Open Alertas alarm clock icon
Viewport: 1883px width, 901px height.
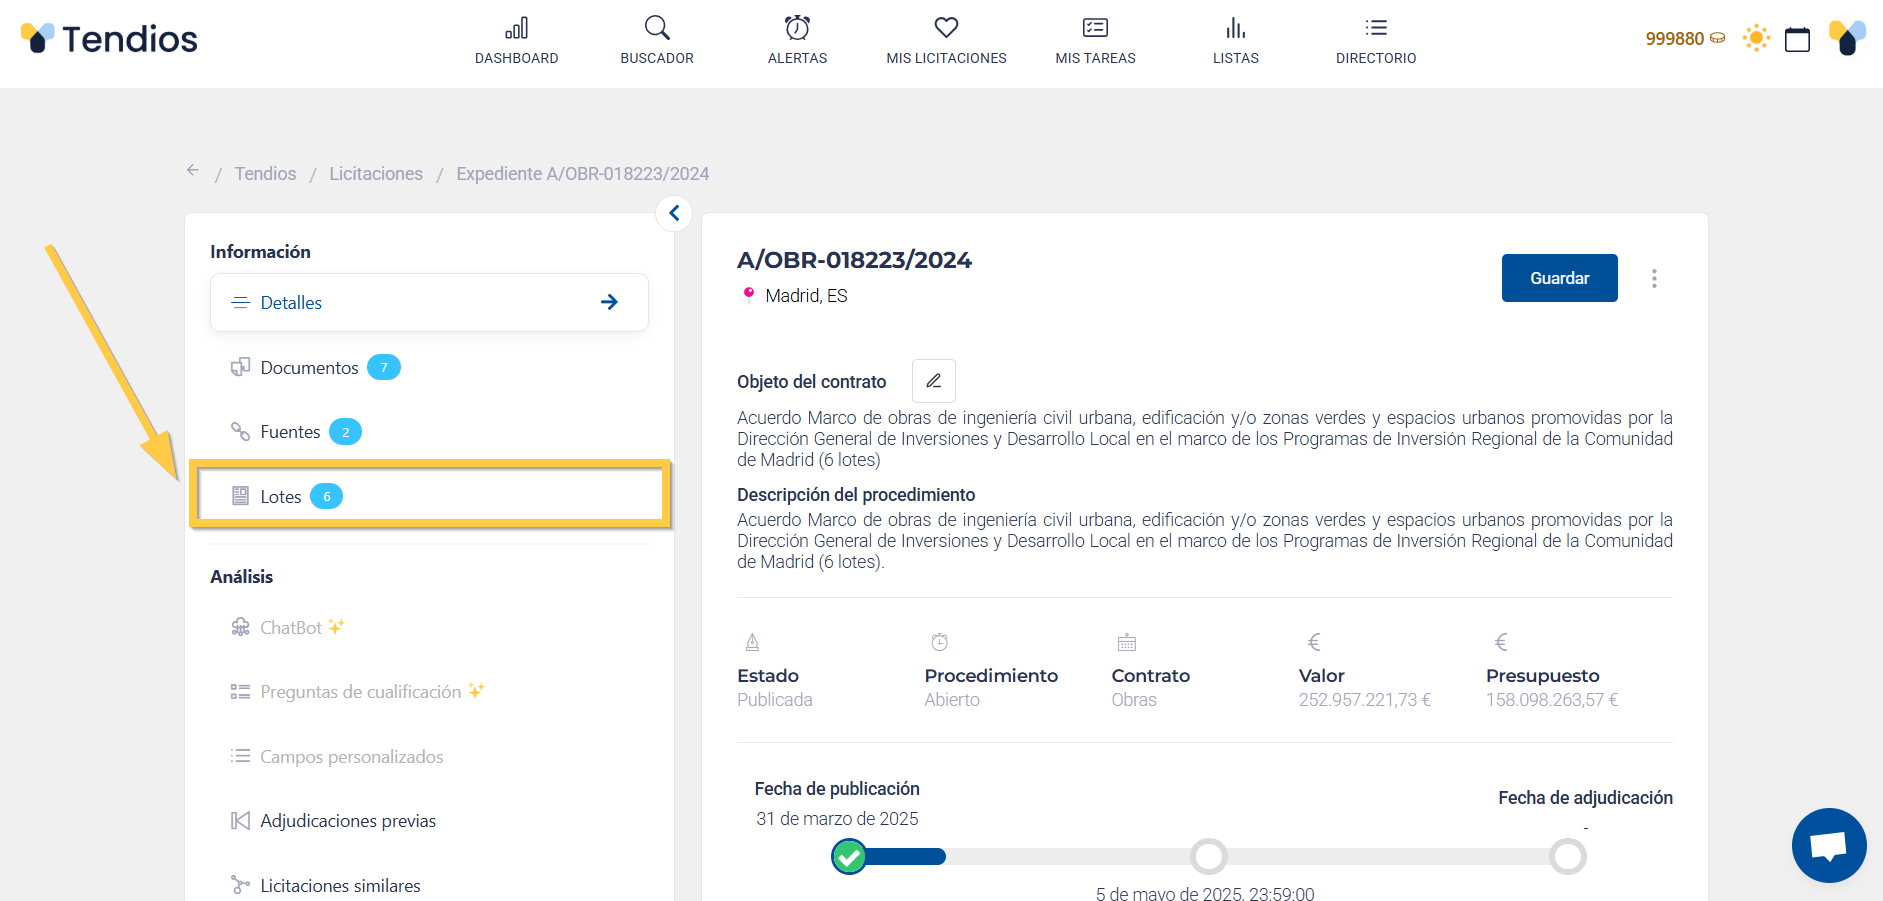point(797,28)
